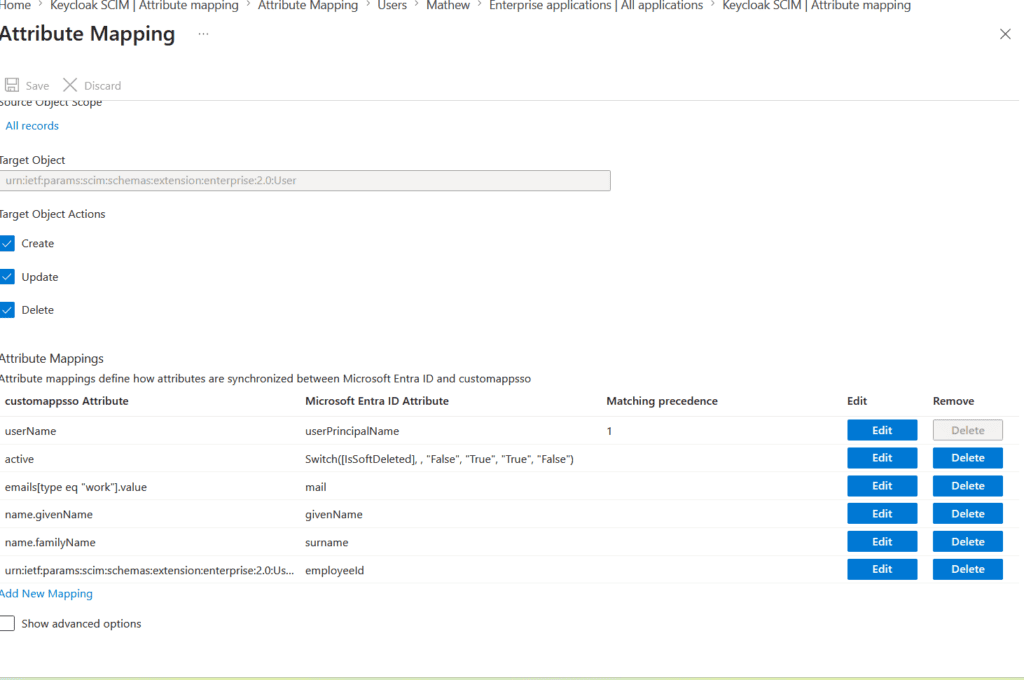Image resolution: width=1024 pixels, height=680 pixels.
Task: Delete the name.familyName mapping
Action: (x=967, y=542)
